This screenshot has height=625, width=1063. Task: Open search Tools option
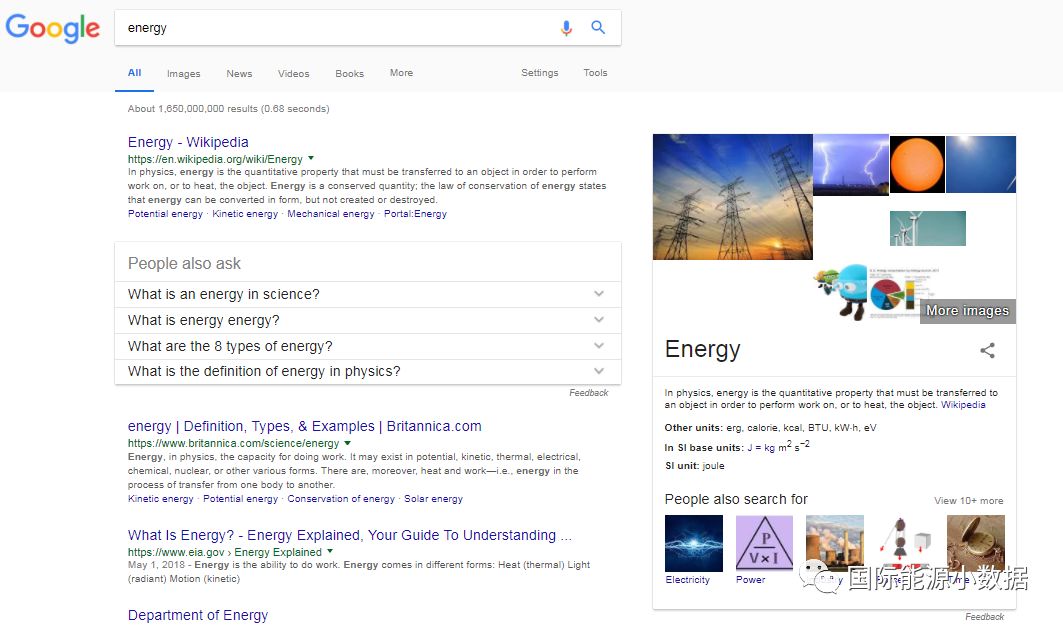[x=595, y=73]
